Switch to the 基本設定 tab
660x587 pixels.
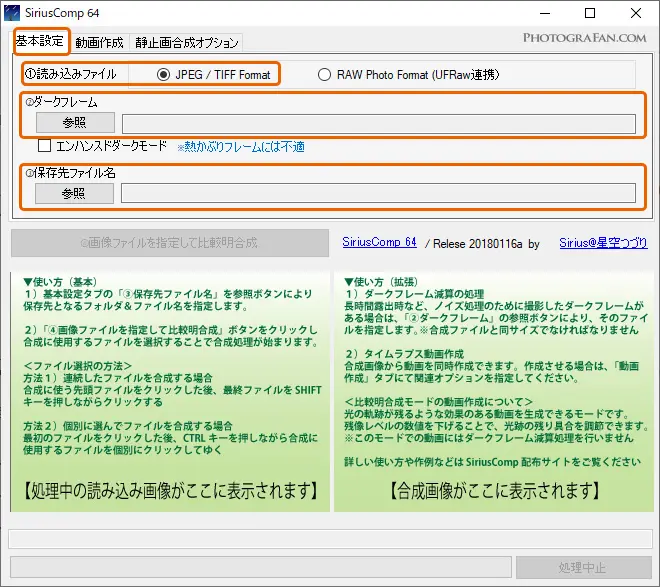[40, 41]
